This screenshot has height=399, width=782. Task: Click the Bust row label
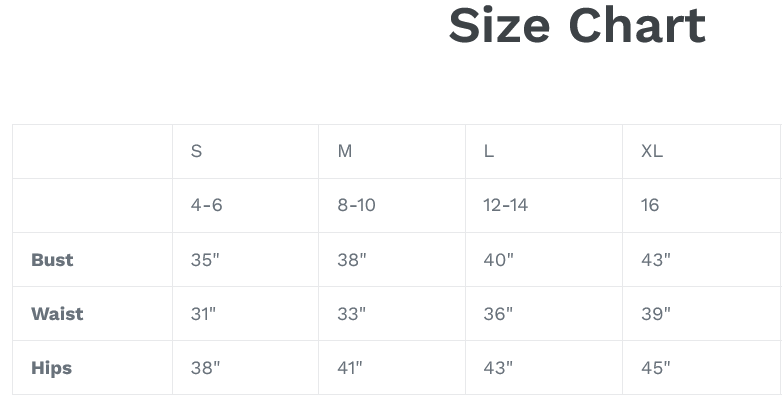[x=52, y=259]
